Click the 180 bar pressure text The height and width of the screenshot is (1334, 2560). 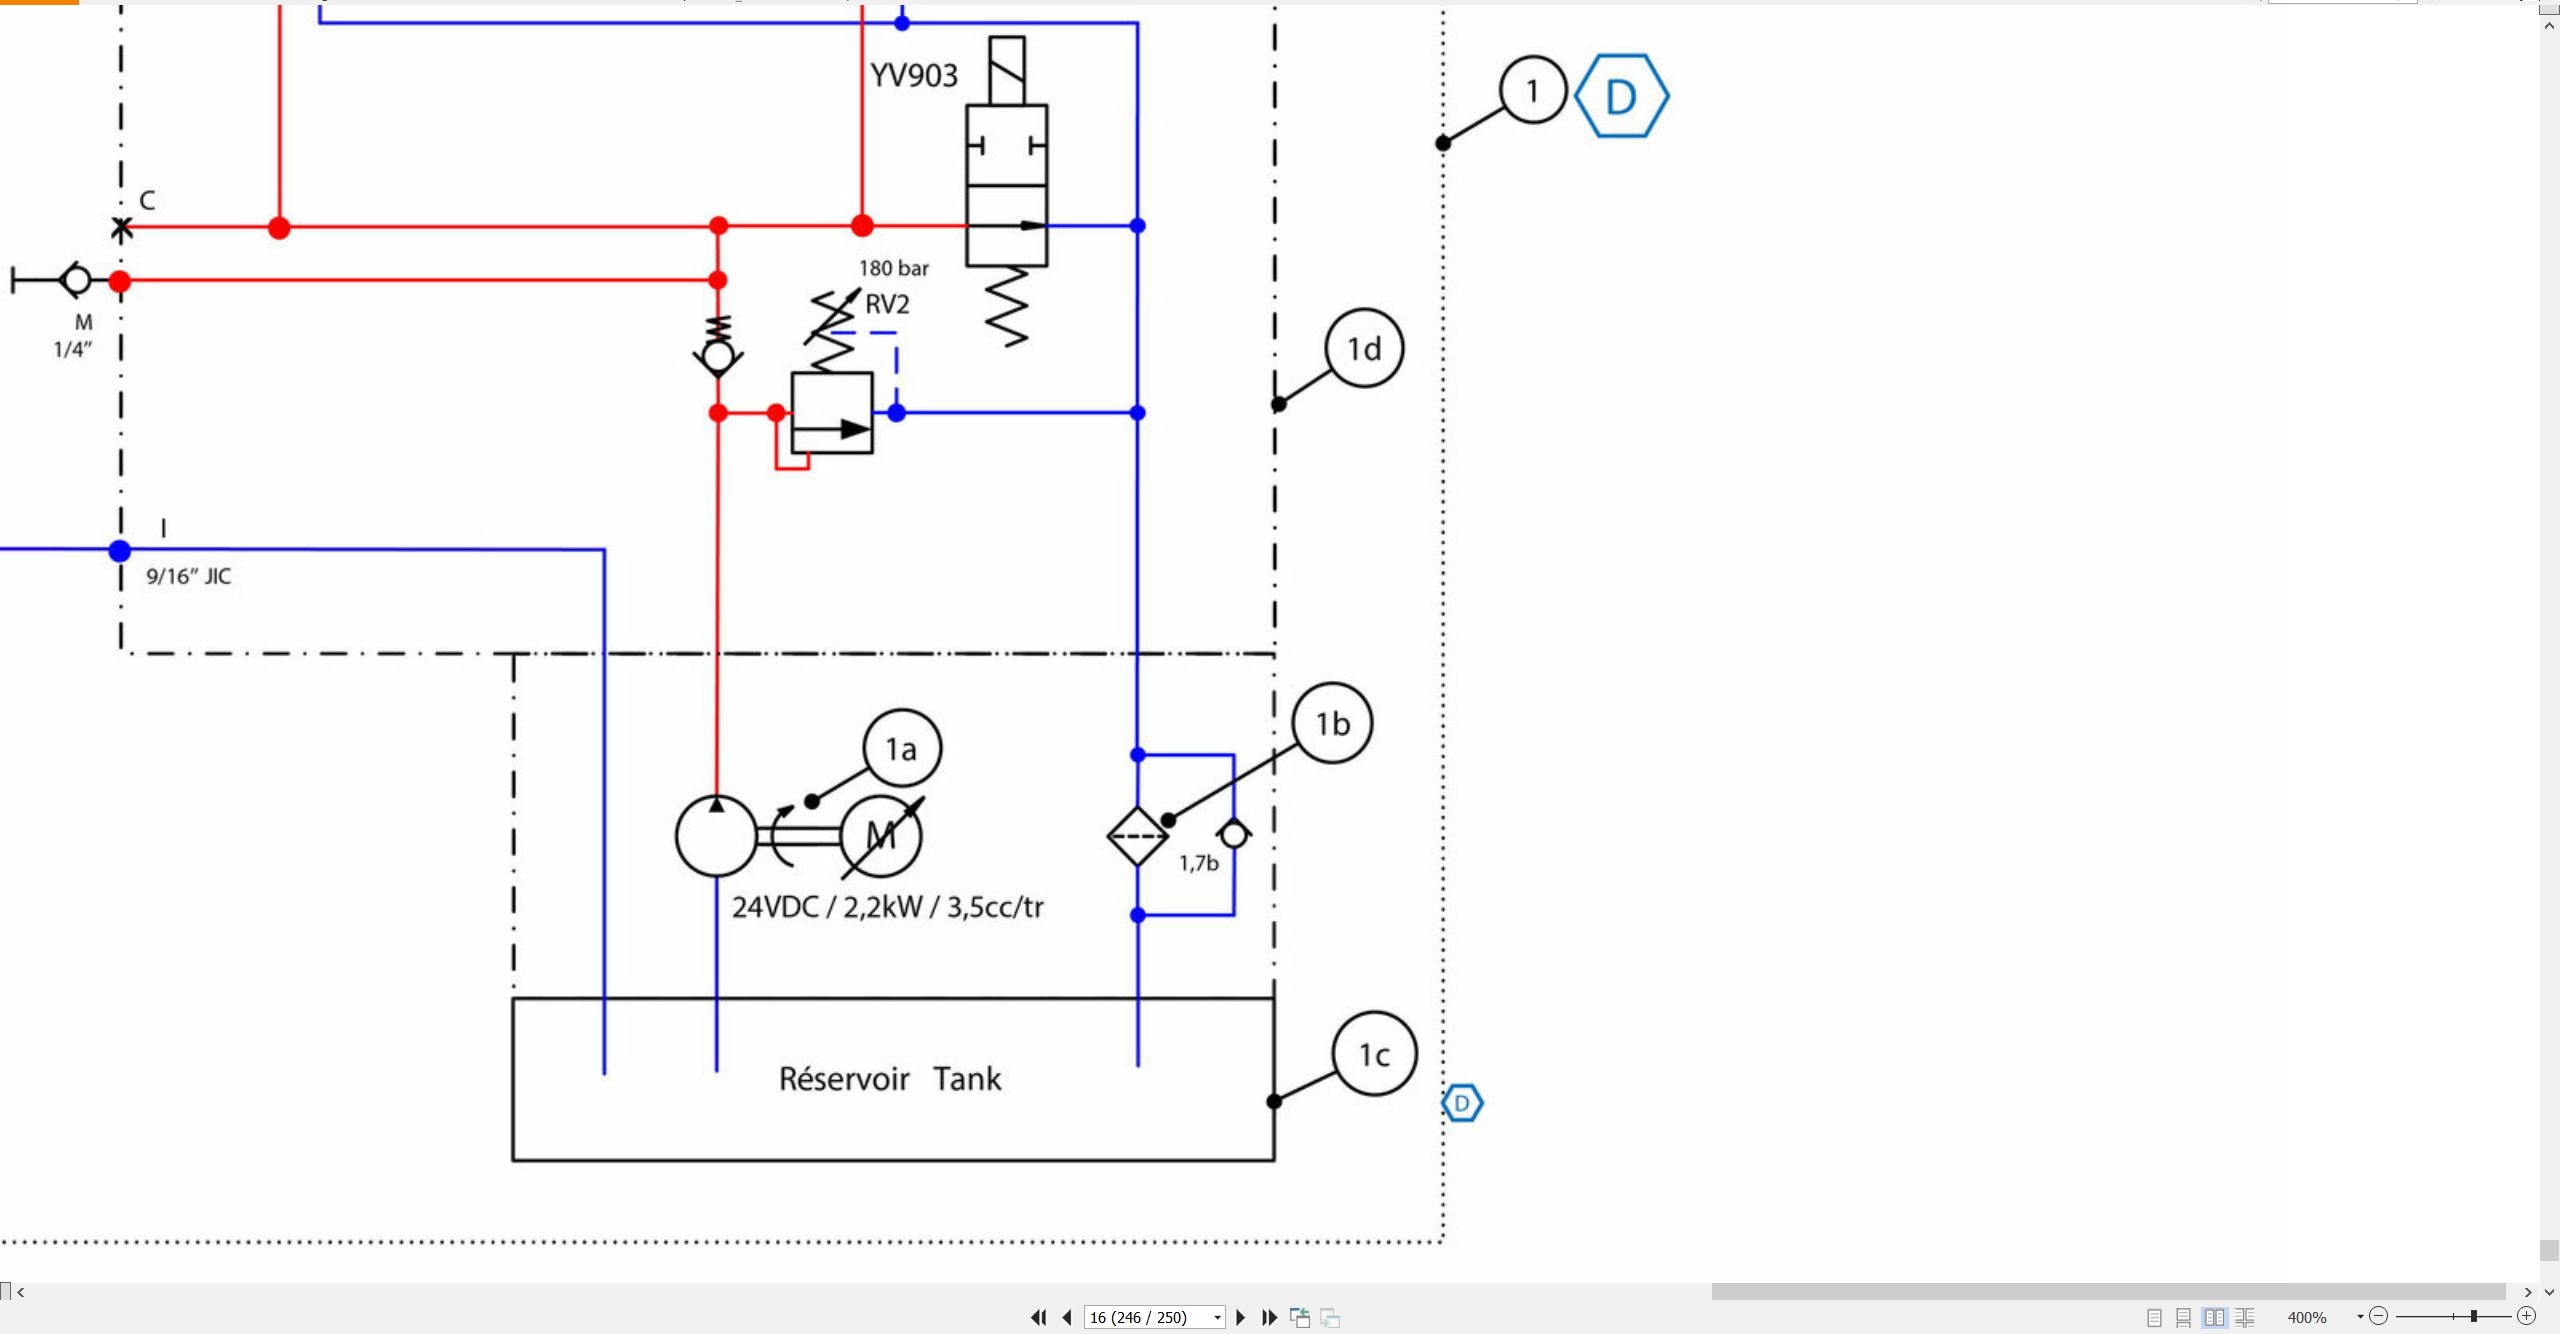click(894, 268)
